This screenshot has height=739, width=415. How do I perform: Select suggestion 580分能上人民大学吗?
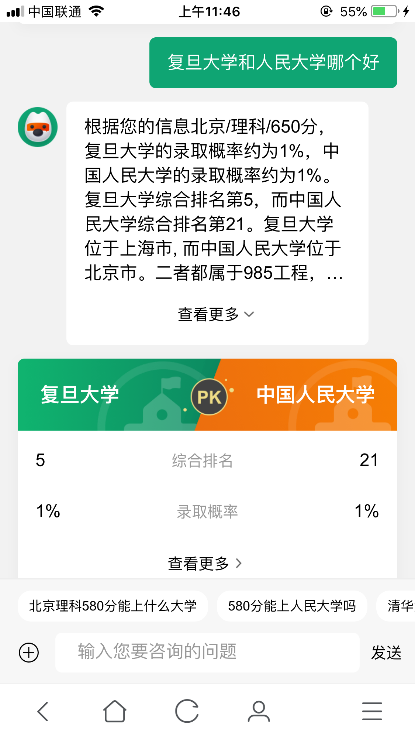292,606
